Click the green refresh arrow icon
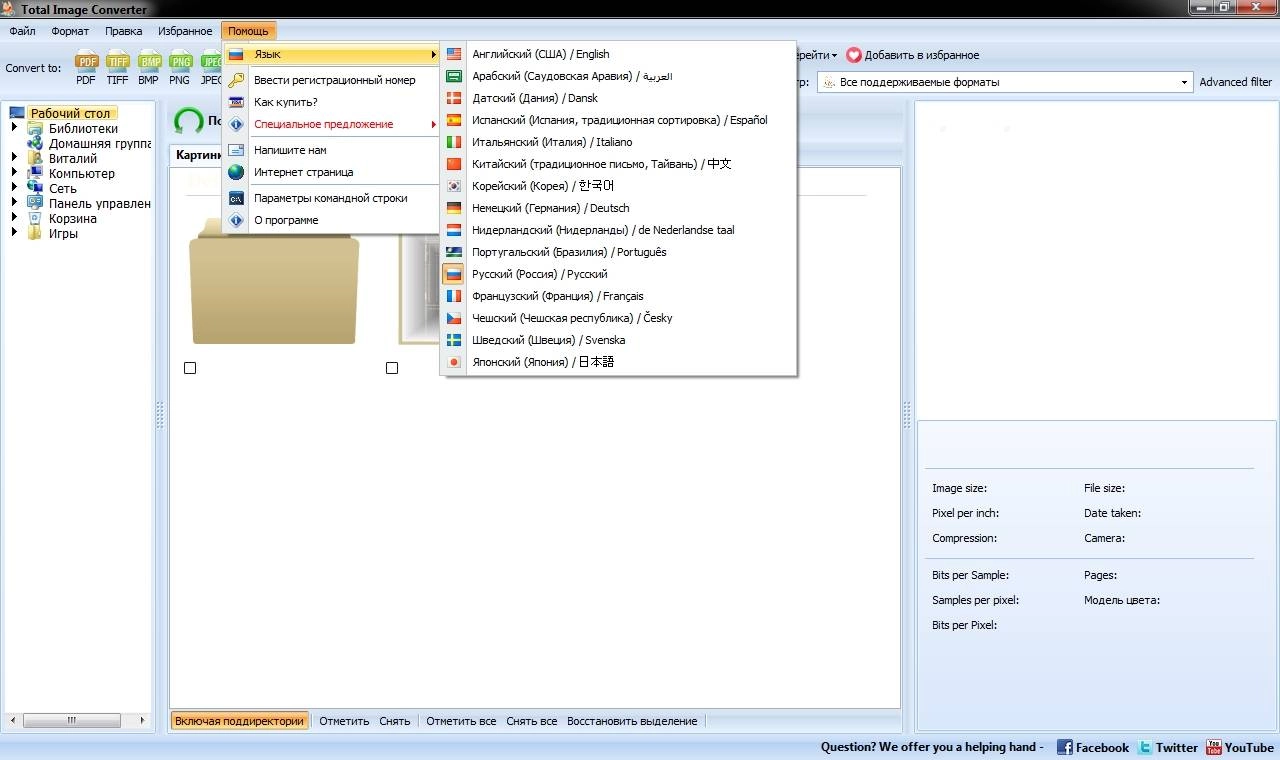 coord(188,121)
